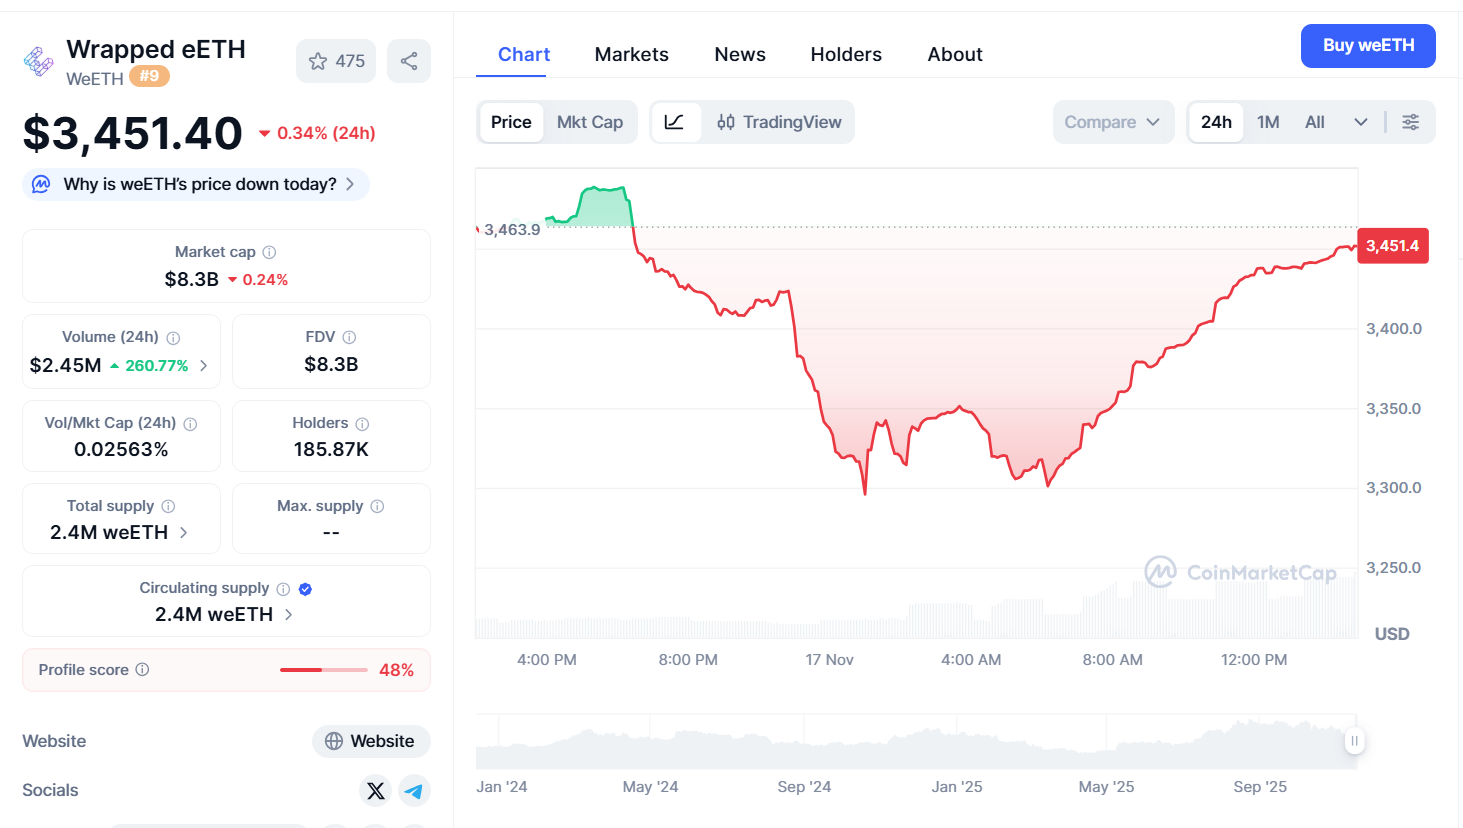Click the Website link button

tap(371, 741)
